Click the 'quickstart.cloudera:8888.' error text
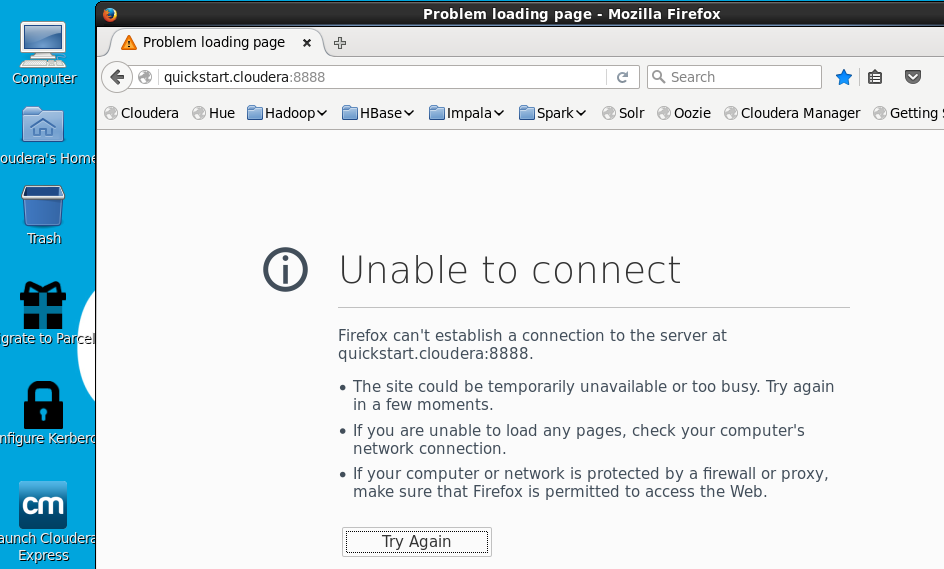Image resolution: width=944 pixels, height=569 pixels. (435, 353)
